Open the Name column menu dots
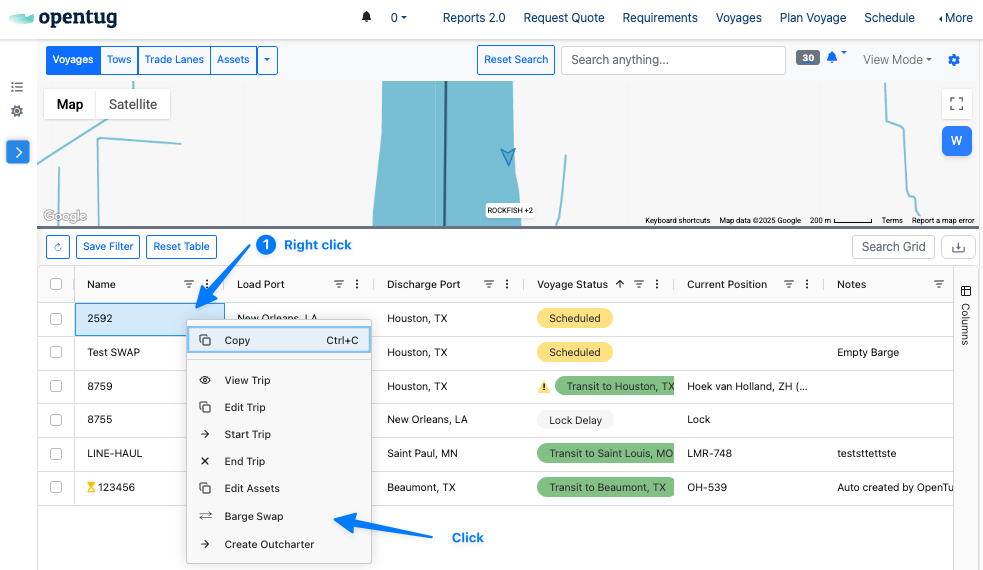The height and width of the screenshot is (570, 983). coord(207,284)
